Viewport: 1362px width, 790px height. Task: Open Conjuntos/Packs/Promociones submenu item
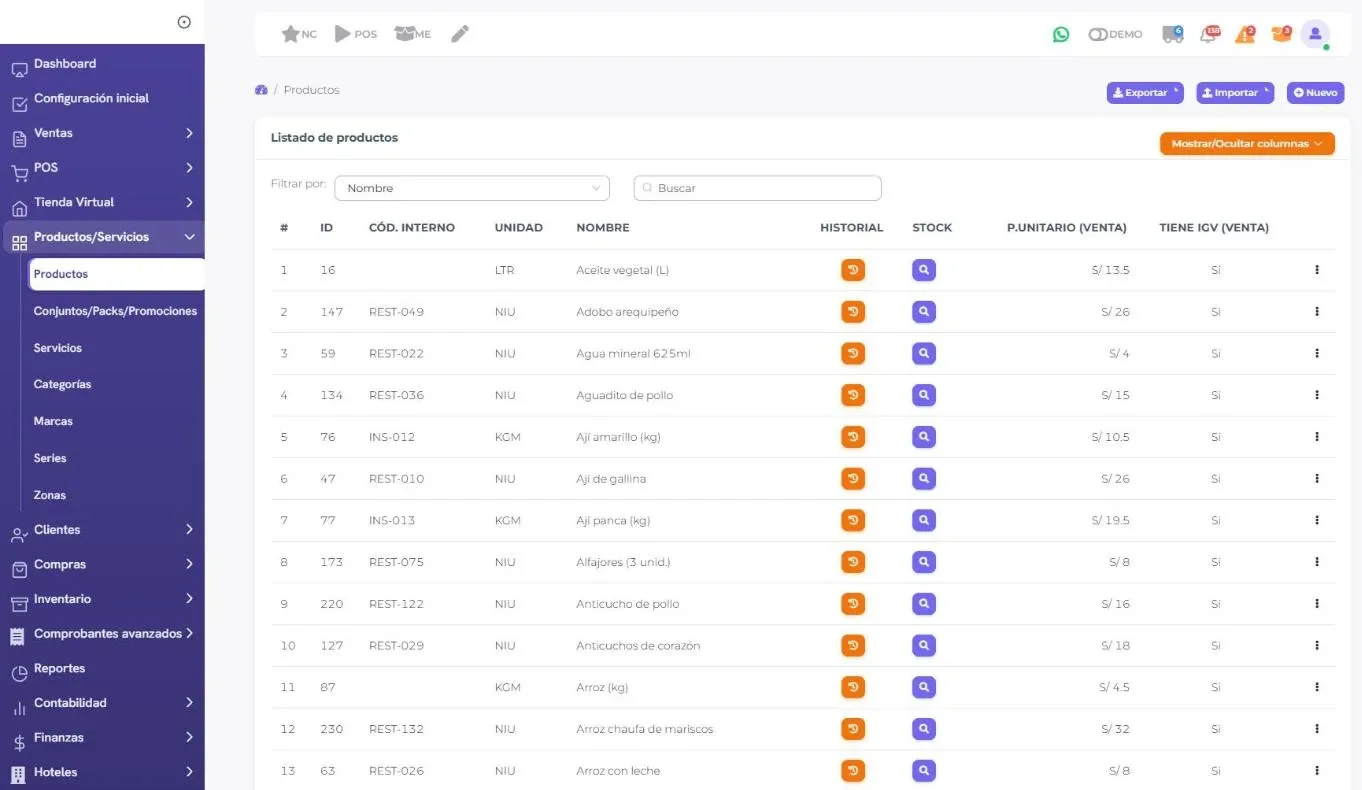tap(115, 311)
